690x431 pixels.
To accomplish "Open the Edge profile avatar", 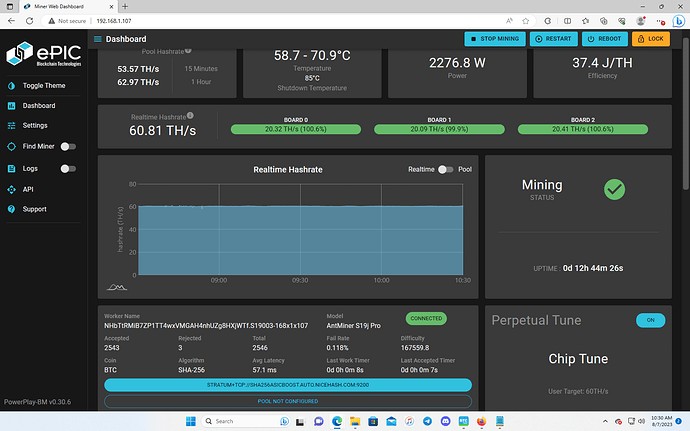I will (641, 21).
